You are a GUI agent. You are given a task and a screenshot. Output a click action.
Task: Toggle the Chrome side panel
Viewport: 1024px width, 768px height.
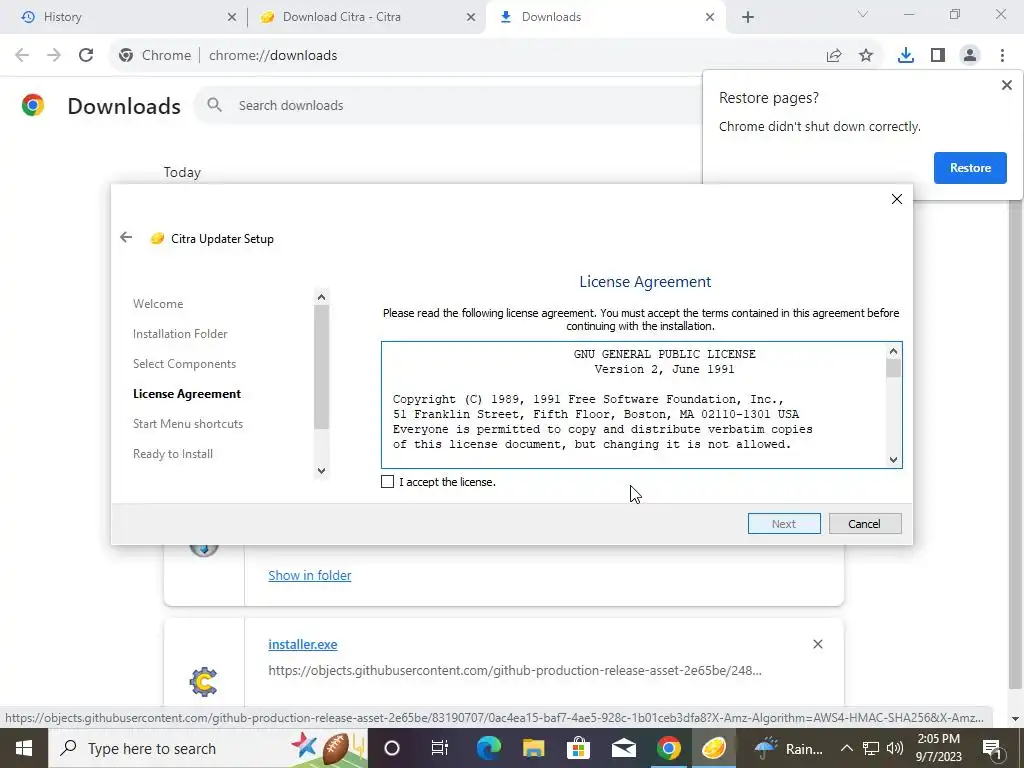(x=938, y=56)
